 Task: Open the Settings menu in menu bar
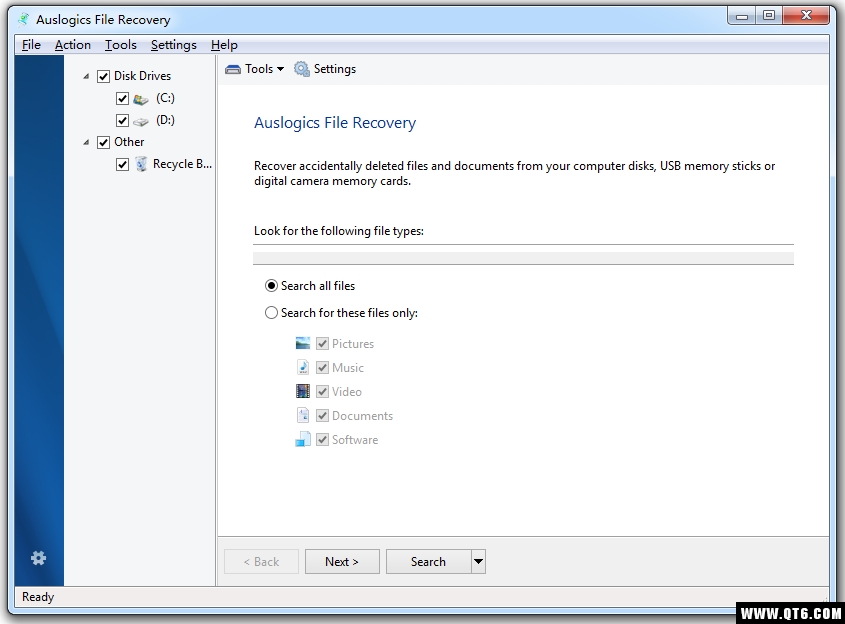click(x=174, y=45)
